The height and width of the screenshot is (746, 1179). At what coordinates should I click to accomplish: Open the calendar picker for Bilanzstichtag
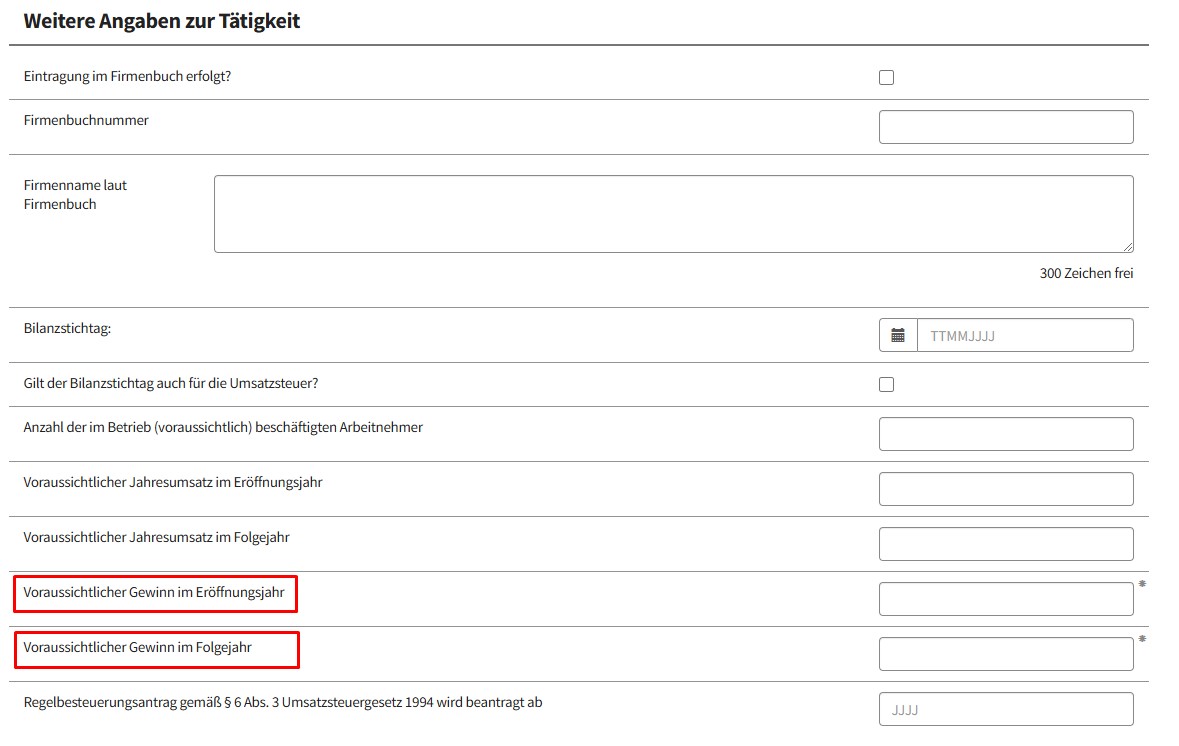pos(898,335)
